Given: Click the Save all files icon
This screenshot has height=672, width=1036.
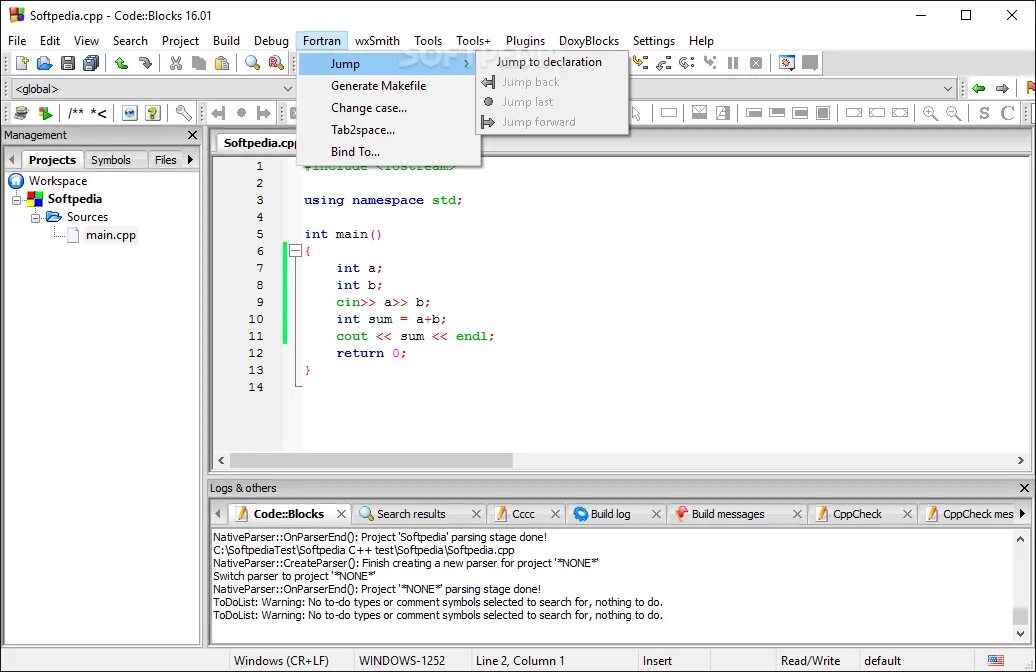Looking at the screenshot, I should click(x=91, y=63).
